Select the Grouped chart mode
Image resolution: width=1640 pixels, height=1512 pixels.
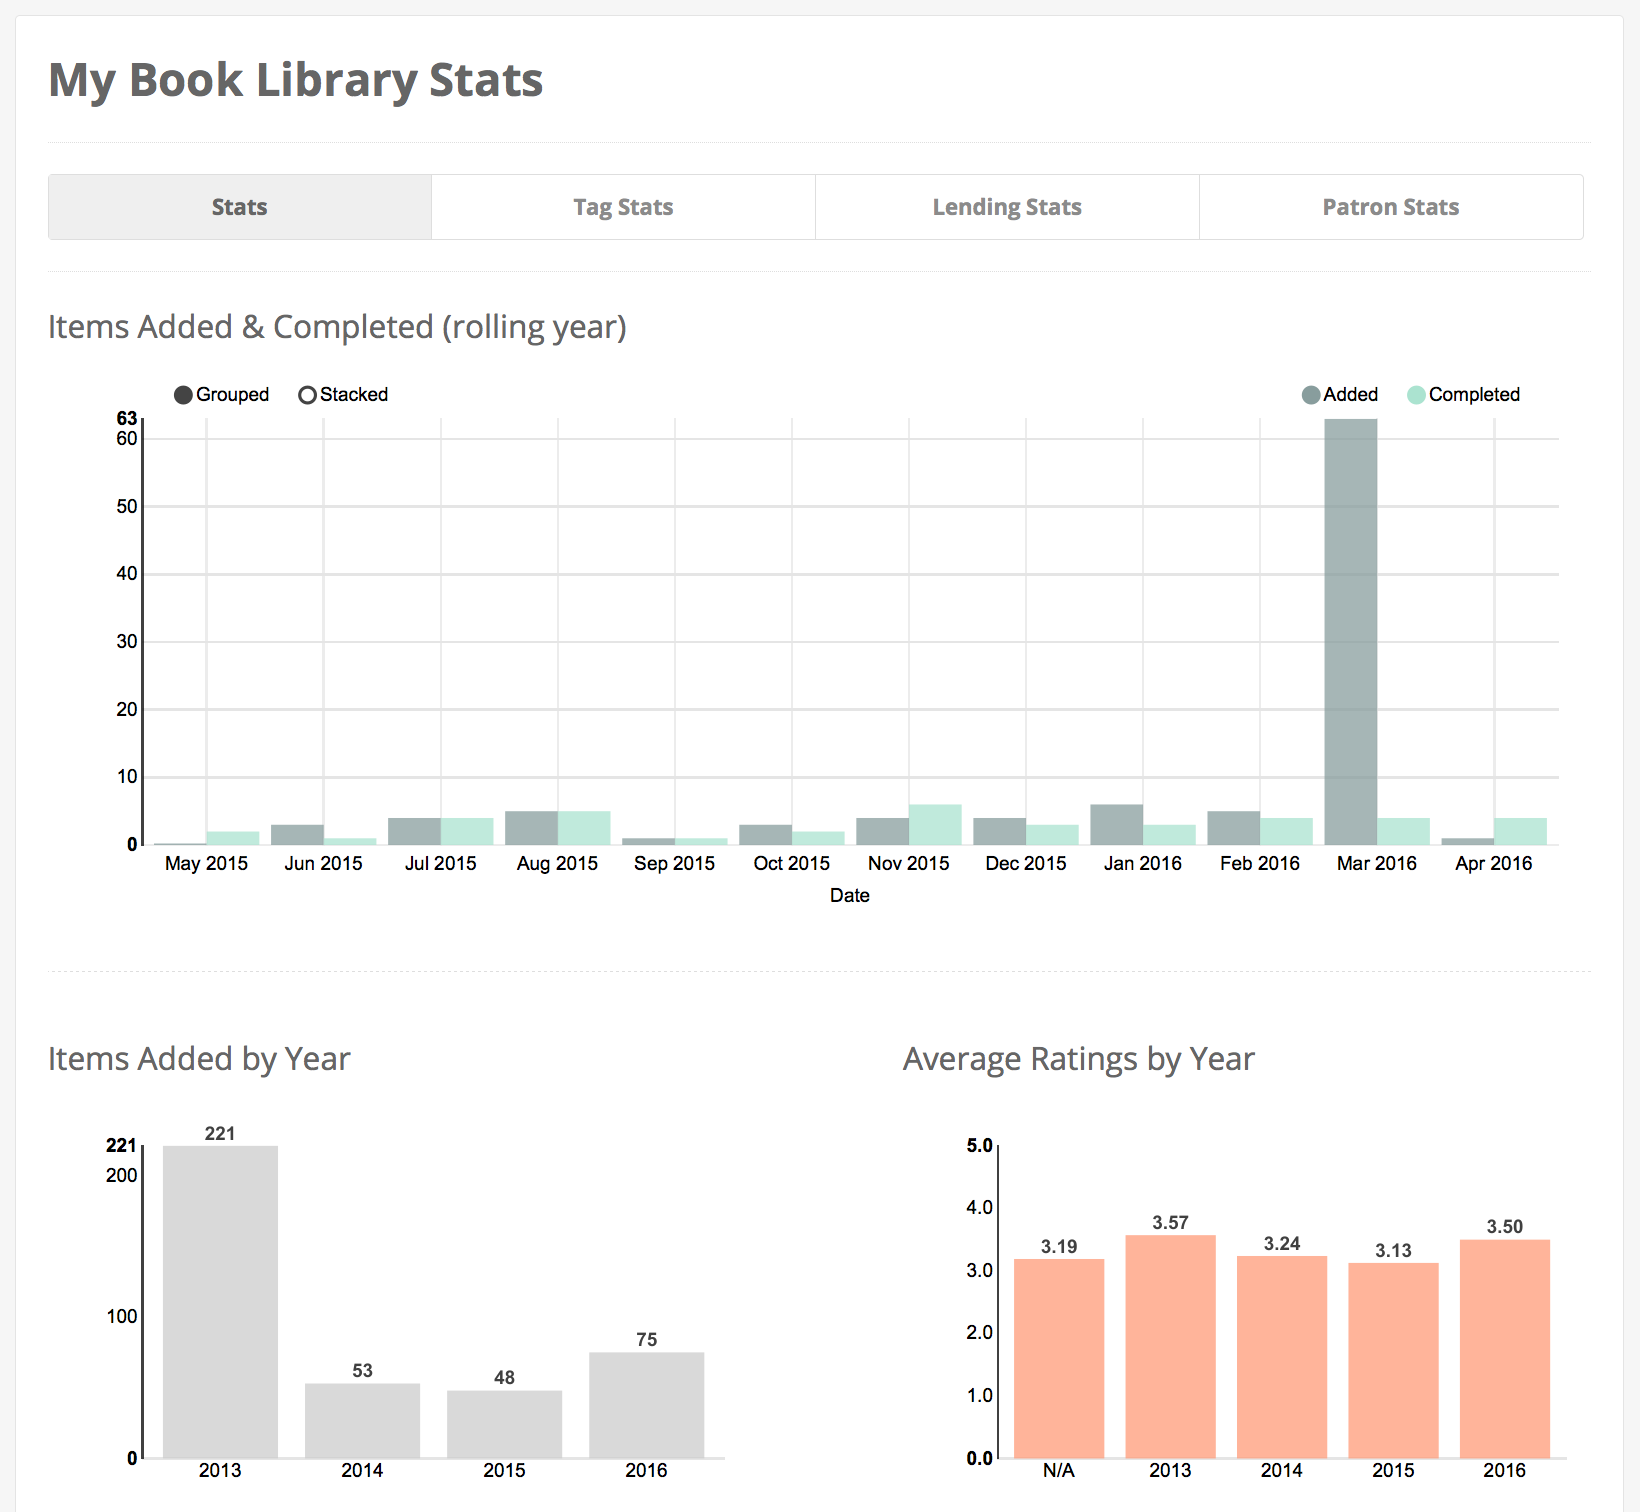click(x=184, y=395)
